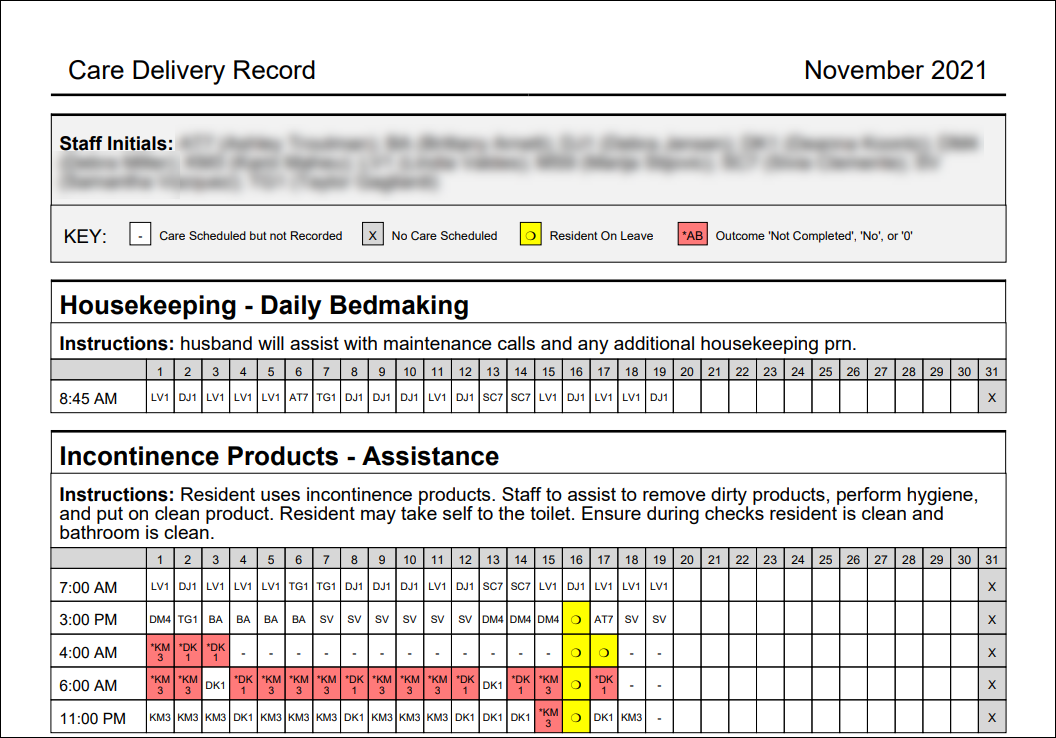Select the red *AB outcome key swatch
This screenshot has height=738, width=1056.
coord(692,235)
